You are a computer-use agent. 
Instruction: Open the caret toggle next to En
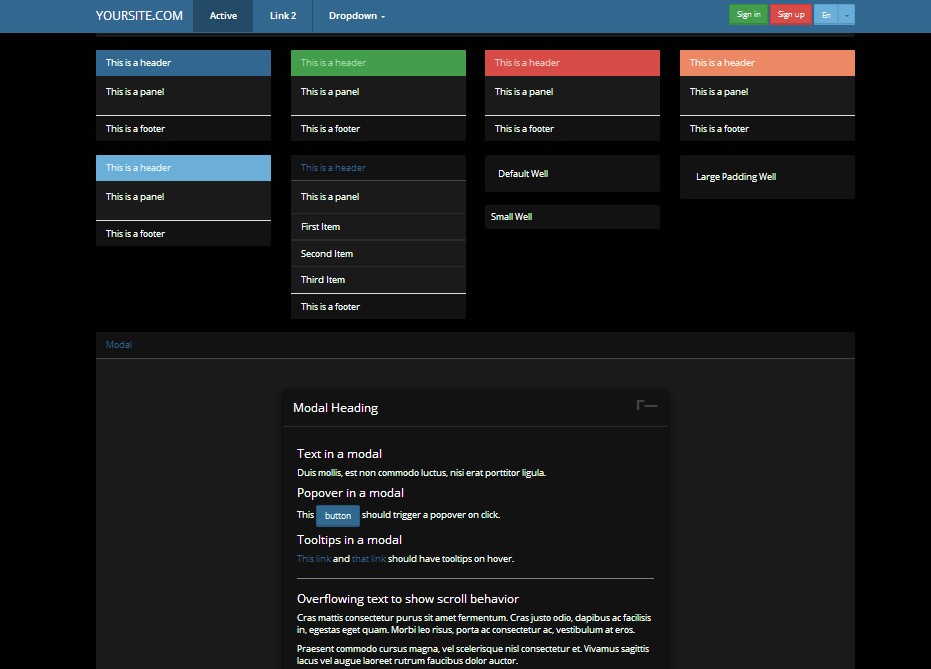pyautogui.click(x=847, y=15)
